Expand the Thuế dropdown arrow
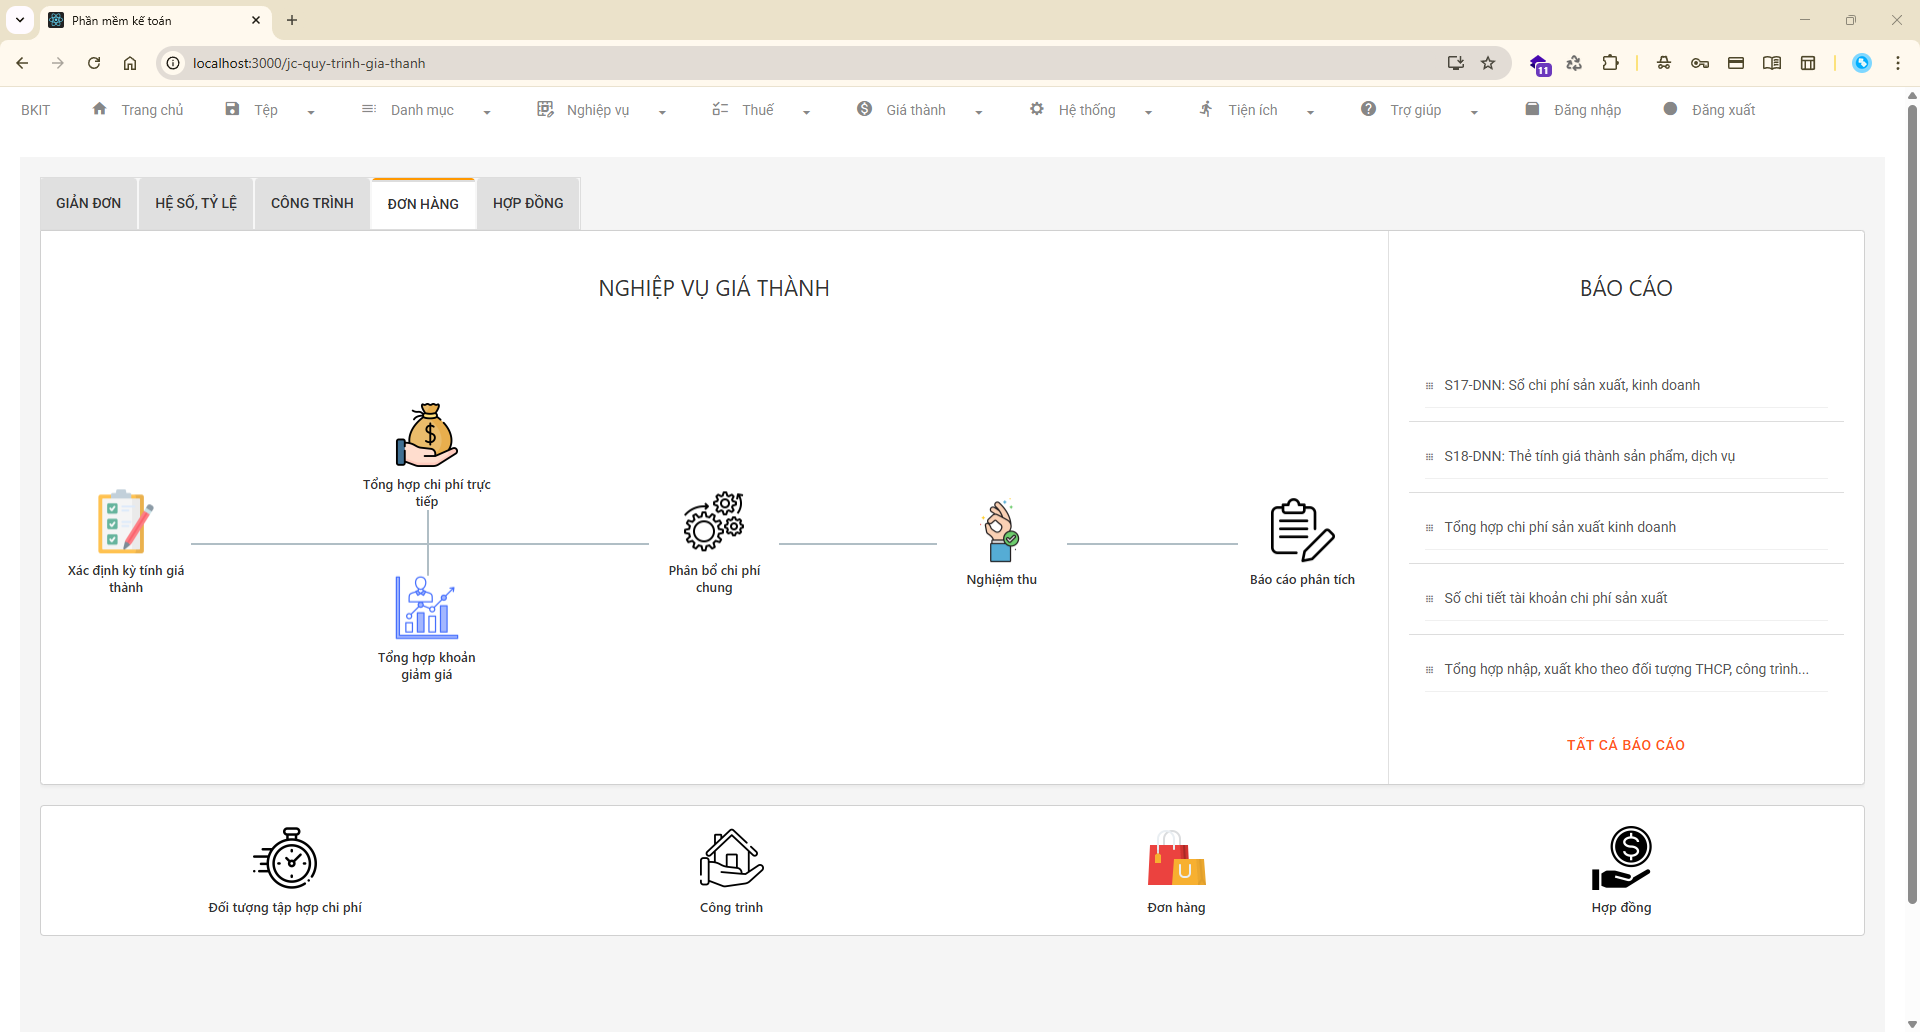The height and width of the screenshot is (1032, 1920). click(806, 112)
